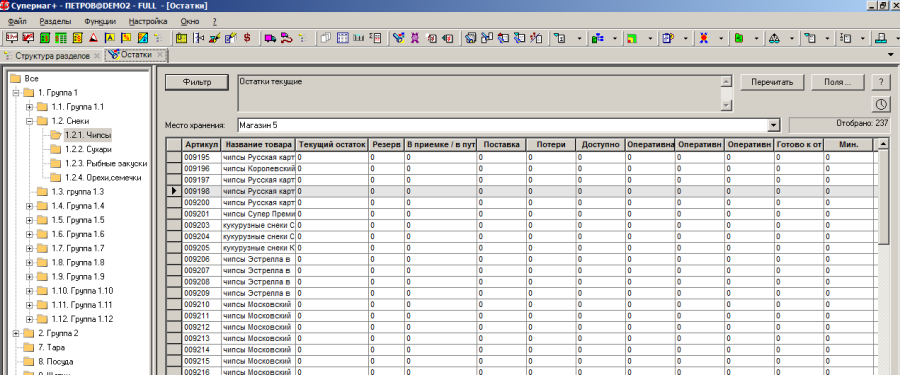
Task: Click the Артикул column header
Action: coord(201,145)
